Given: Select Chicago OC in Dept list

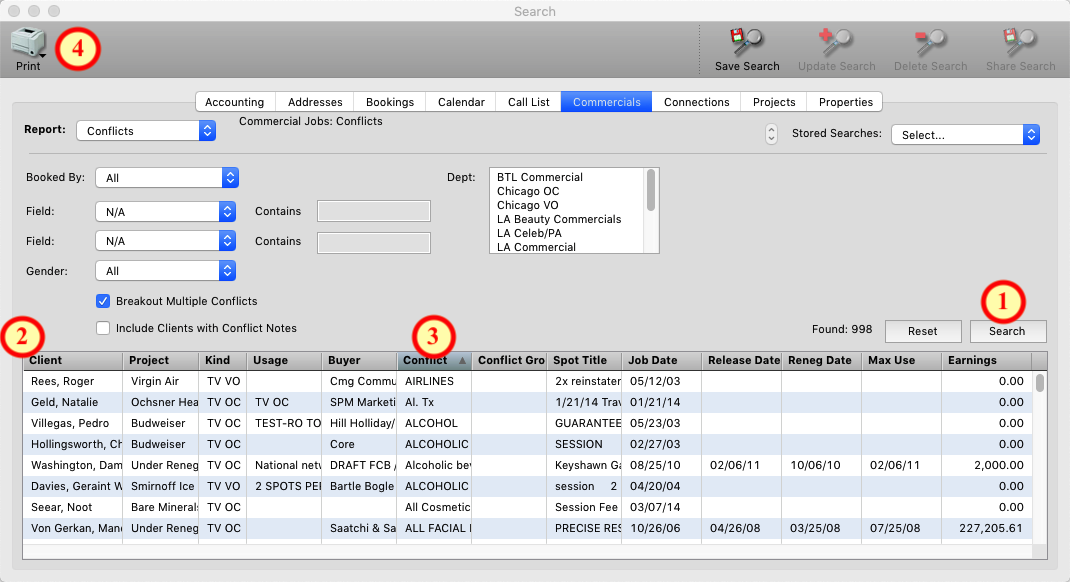Looking at the screenshot, I should click(x=527, y=191).
